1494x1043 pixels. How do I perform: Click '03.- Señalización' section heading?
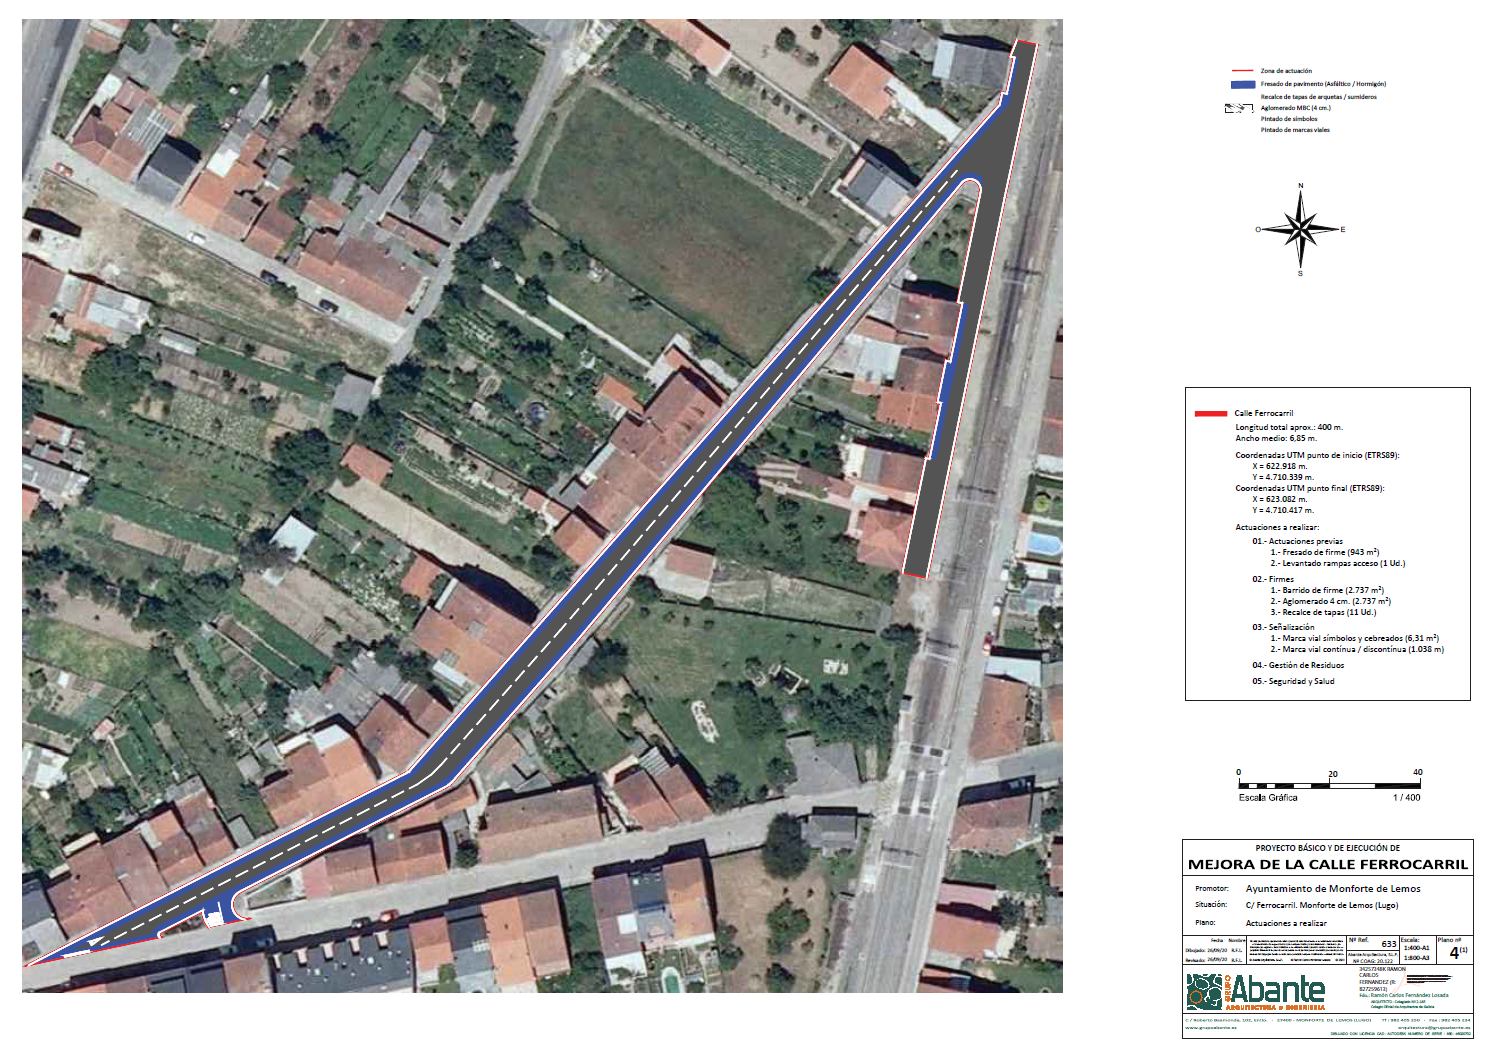[1283, 627]
